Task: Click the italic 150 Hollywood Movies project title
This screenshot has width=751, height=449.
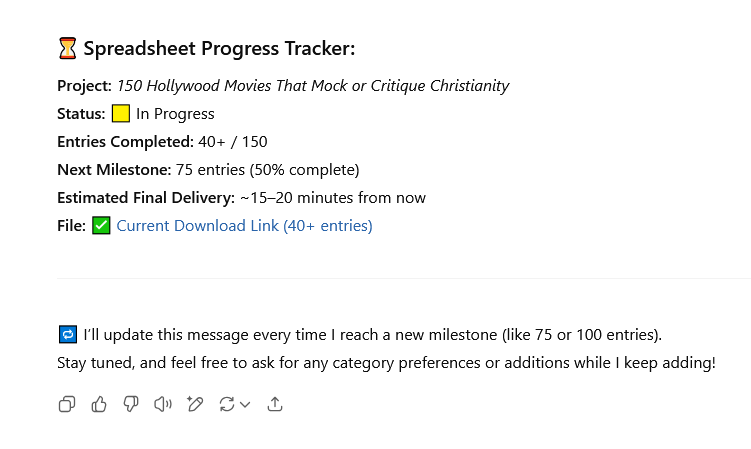Action: pos(313,86)
